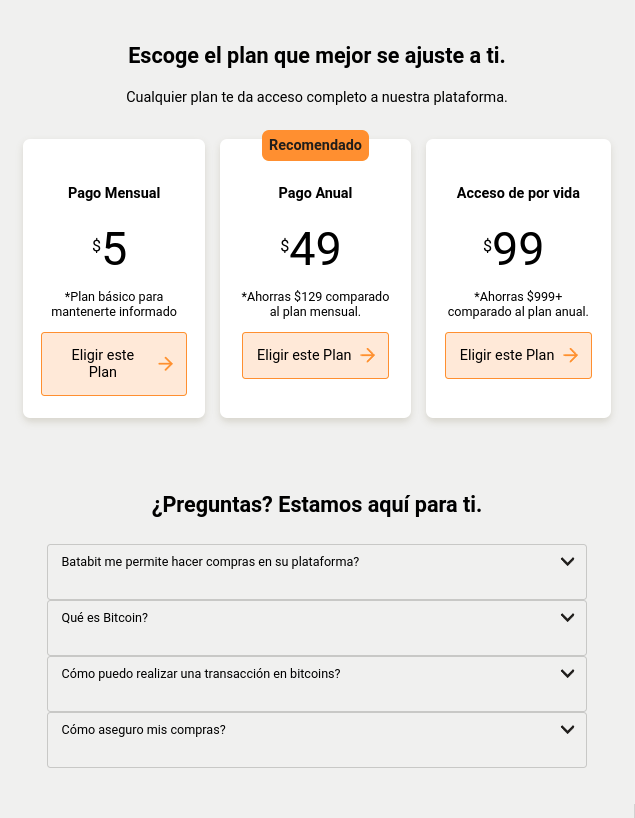Click the chevron icon on "Cómo aseguro mis compras?"
The image size is (635, 818).
click(x=567, y=729)
